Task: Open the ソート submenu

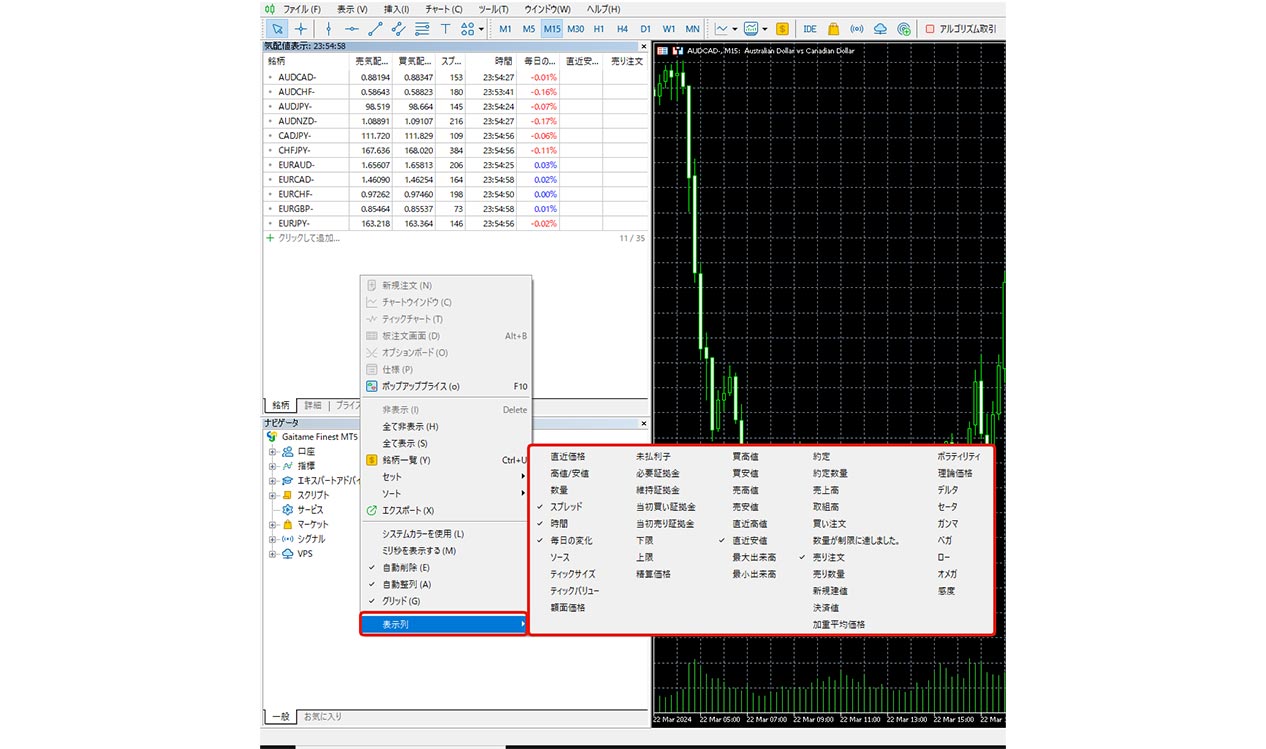Action: click(446, 494)
